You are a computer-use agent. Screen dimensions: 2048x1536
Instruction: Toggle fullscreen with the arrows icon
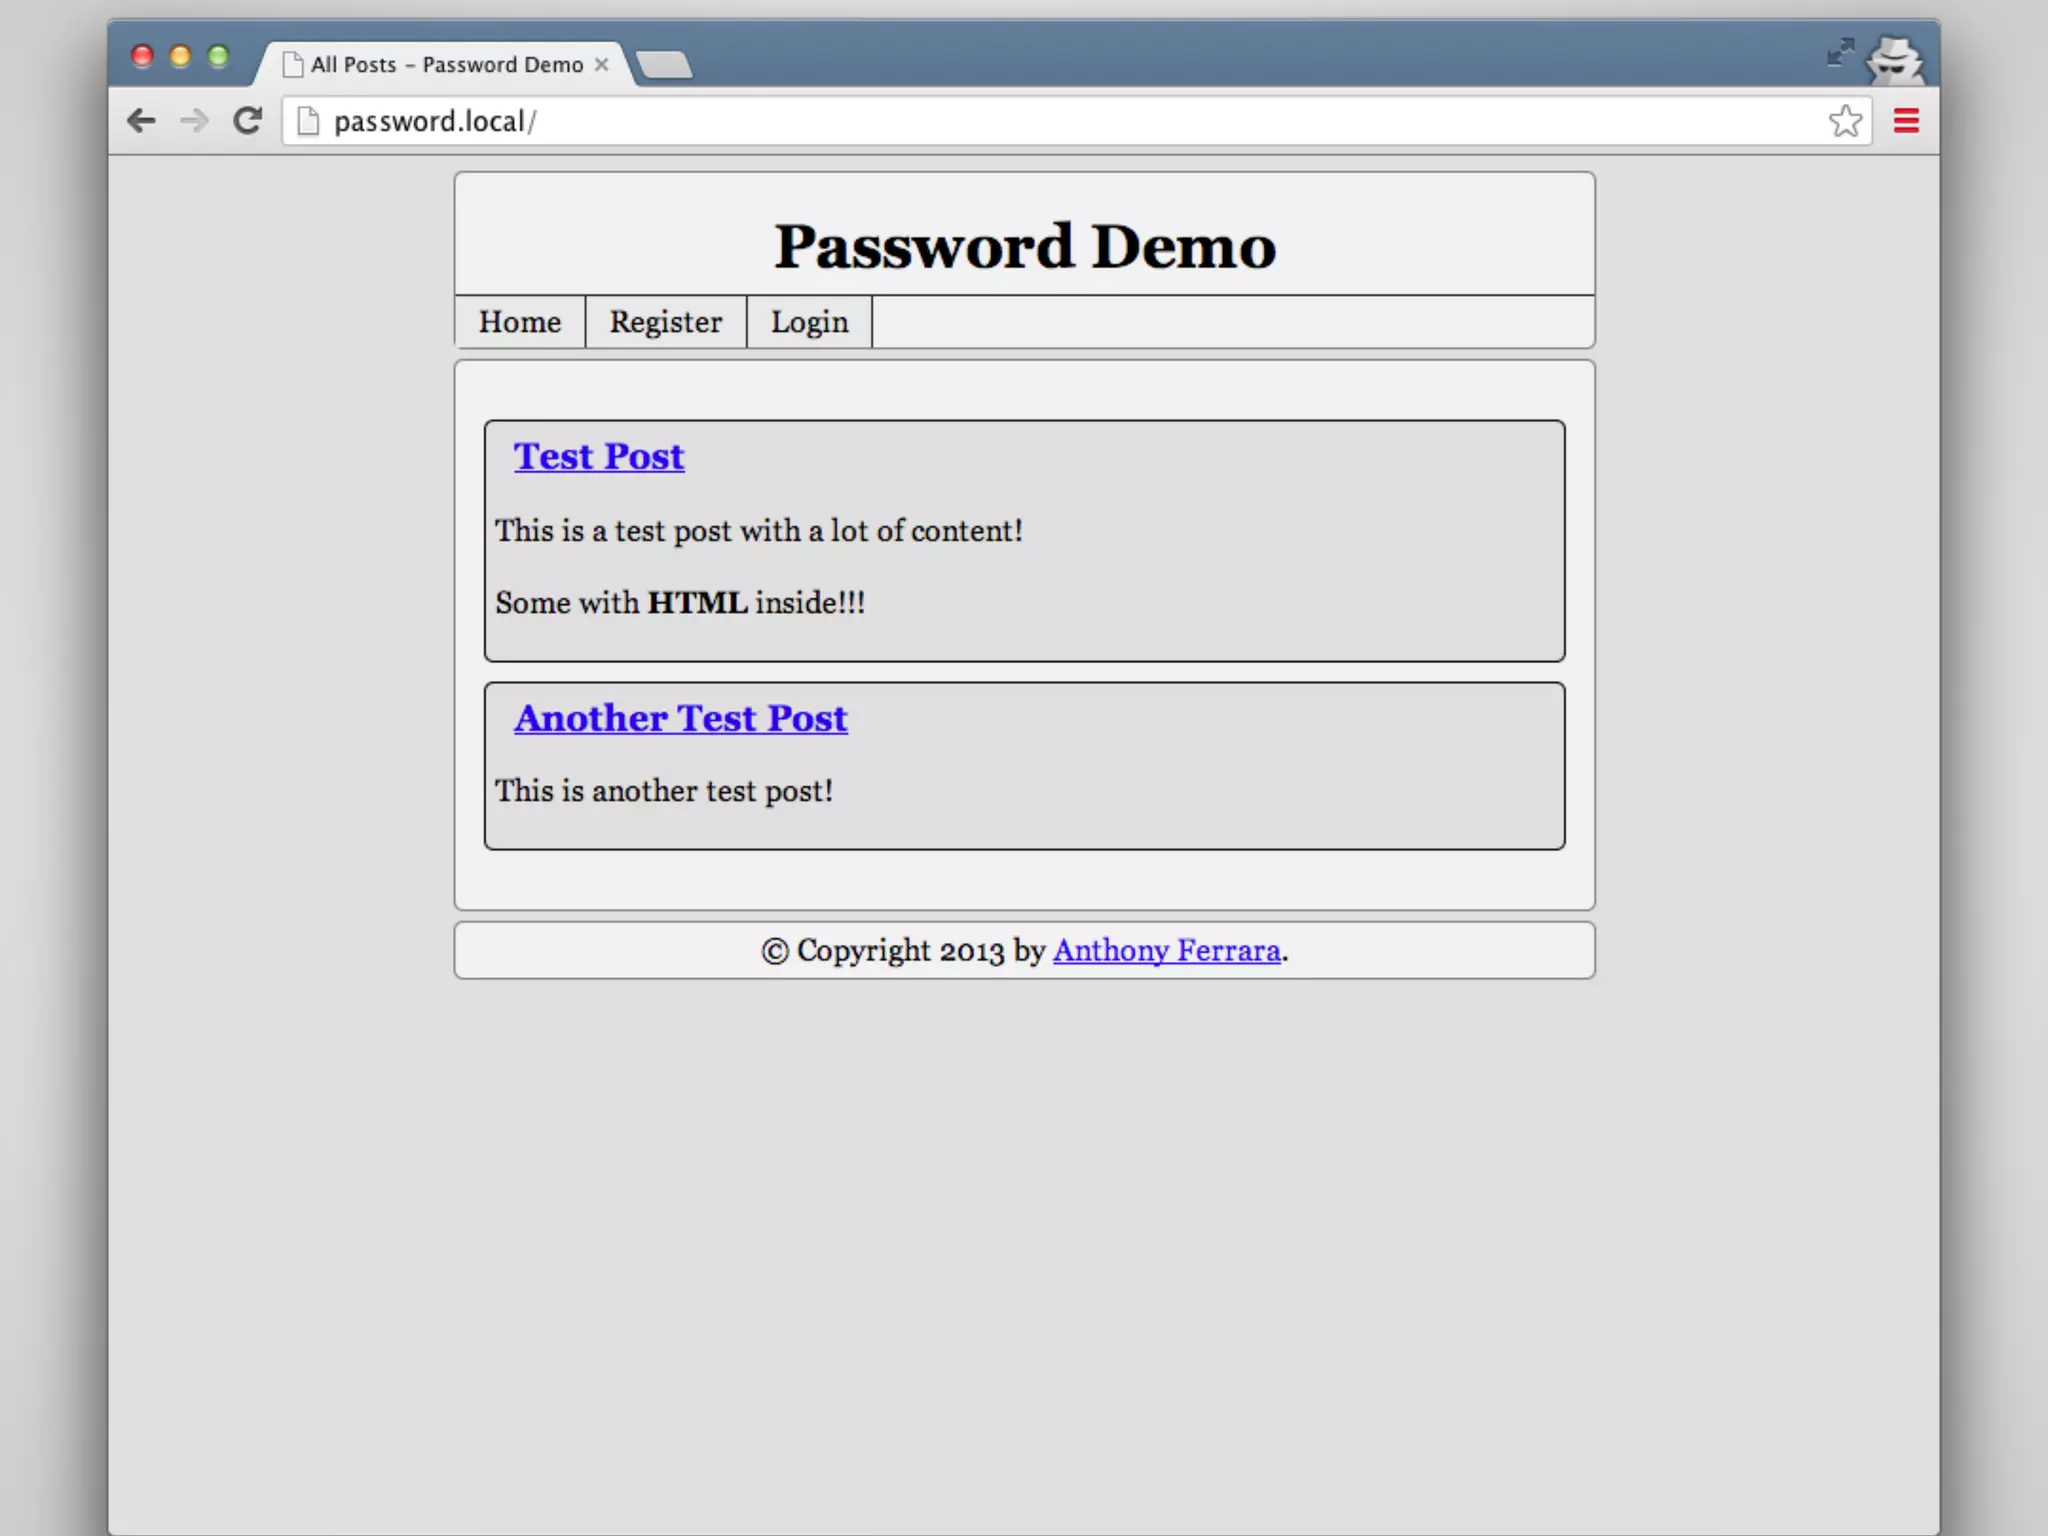point(1839,52)
